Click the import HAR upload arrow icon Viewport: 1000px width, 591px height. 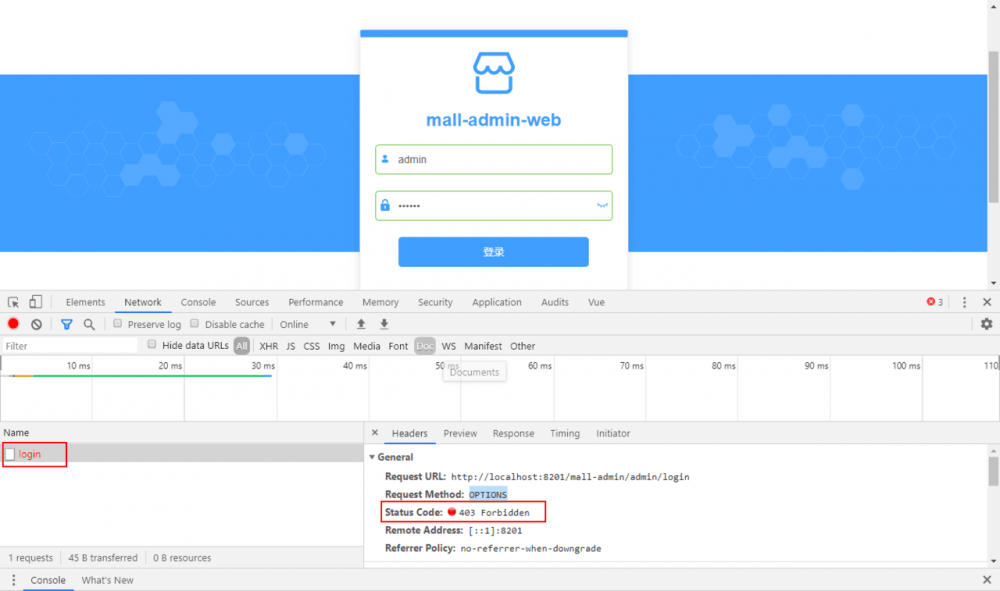pyautogui.click(x=361, y=324)
